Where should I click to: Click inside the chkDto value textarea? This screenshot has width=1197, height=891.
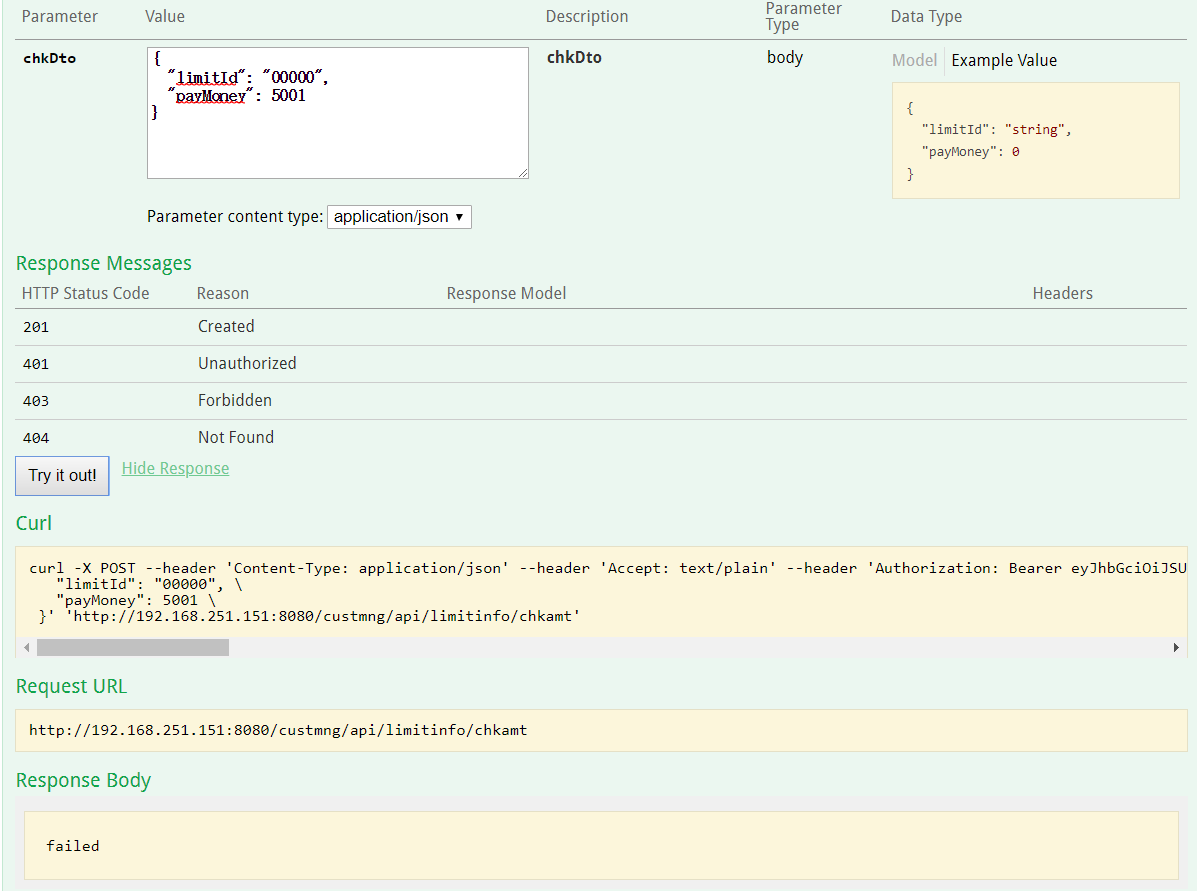[x=337, y=112]
